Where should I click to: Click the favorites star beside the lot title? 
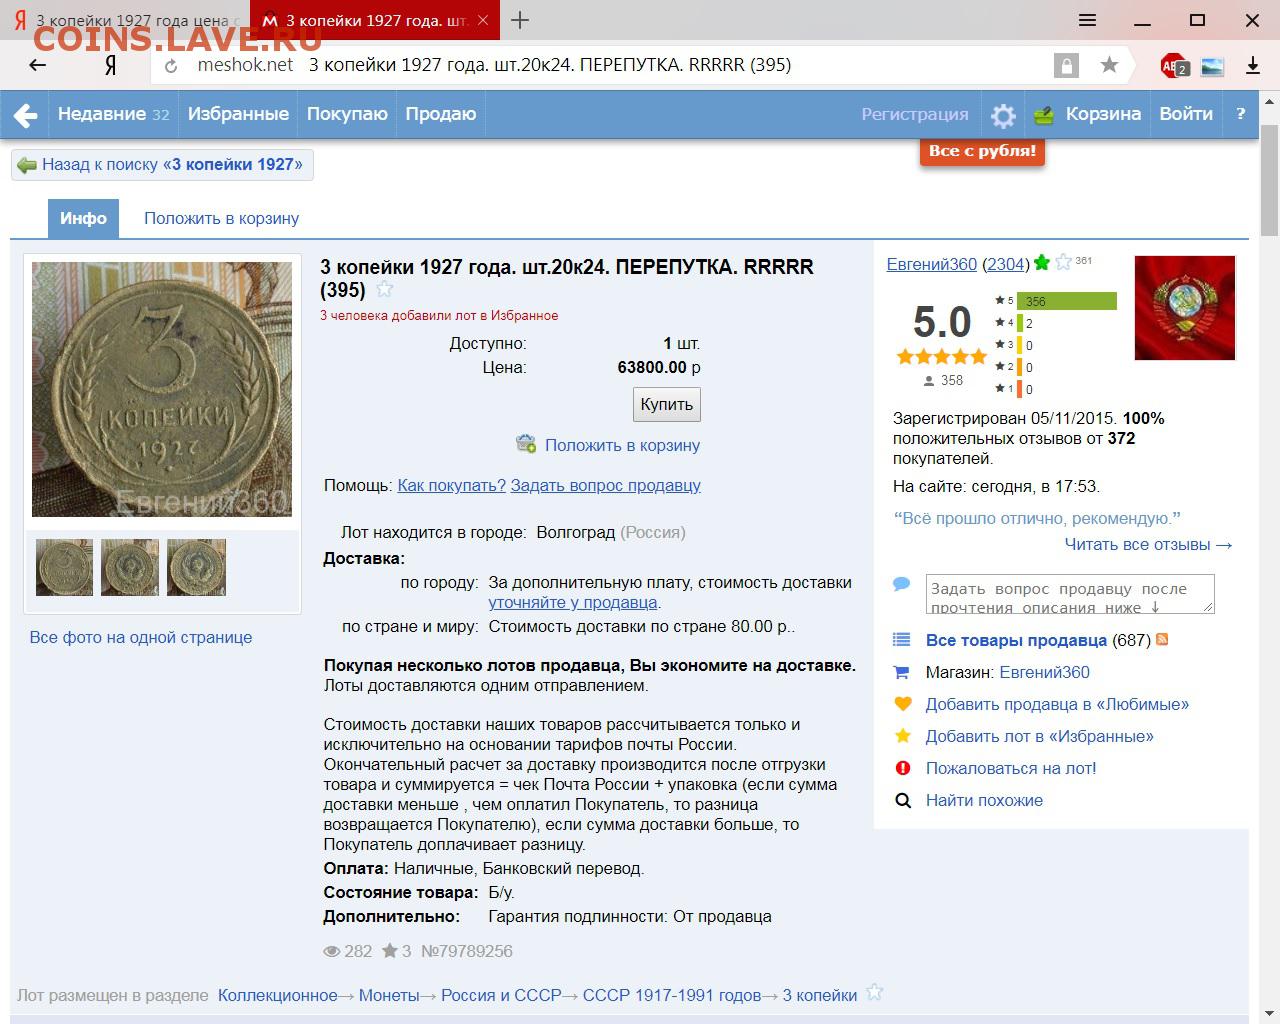pyautogui.click(x=384, y=290)
